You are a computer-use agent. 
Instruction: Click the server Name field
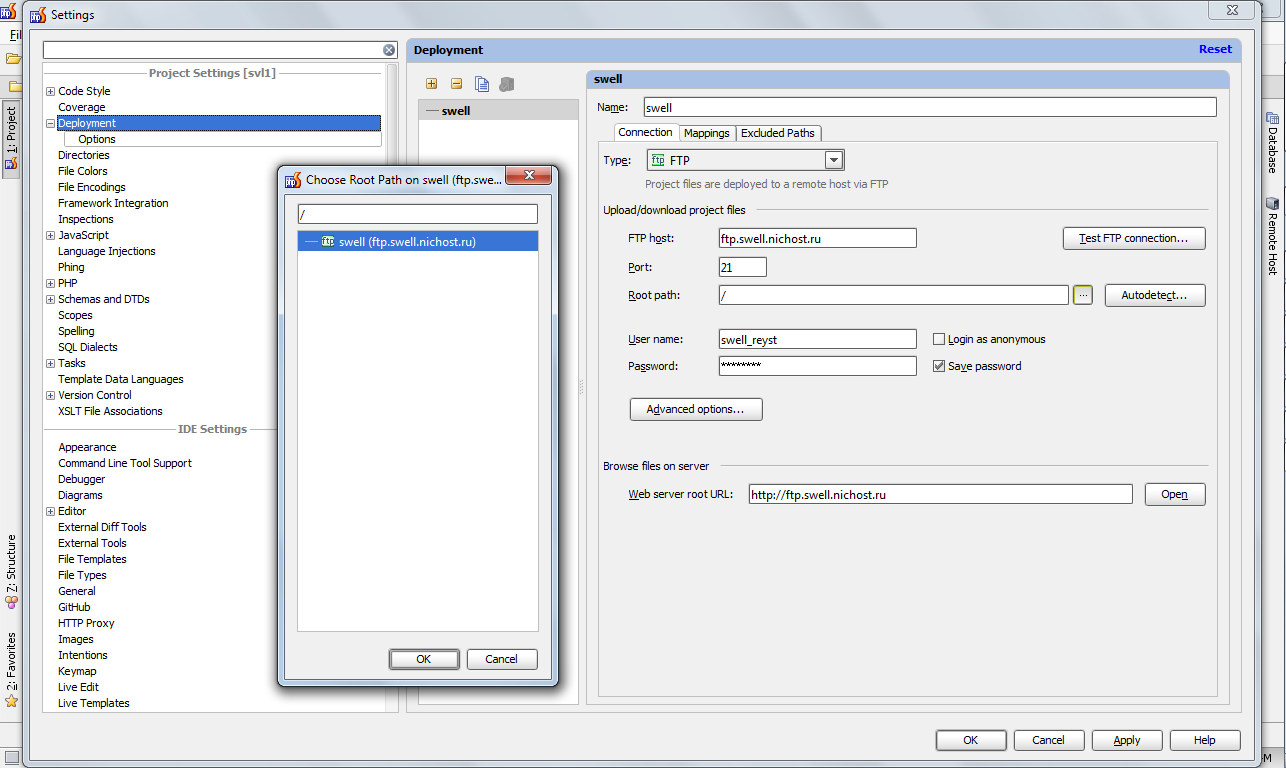930,107
